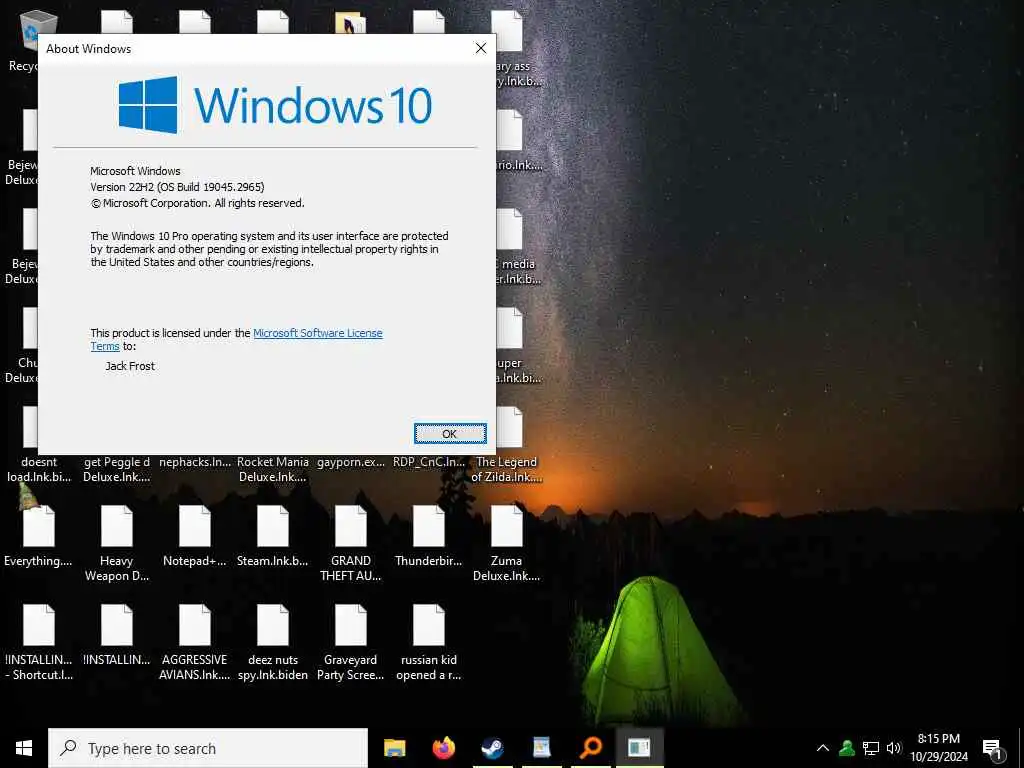
Task: Click the About Windows title bar text
Action: [88, 49]
